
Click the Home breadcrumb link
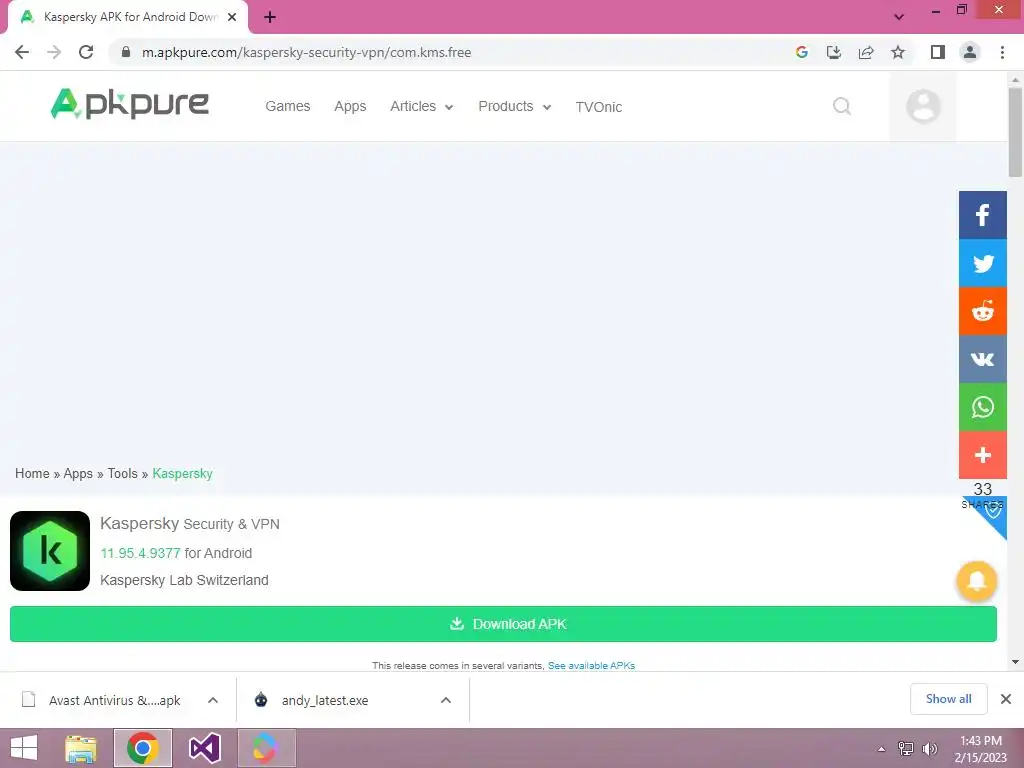[x=32, y=473]
